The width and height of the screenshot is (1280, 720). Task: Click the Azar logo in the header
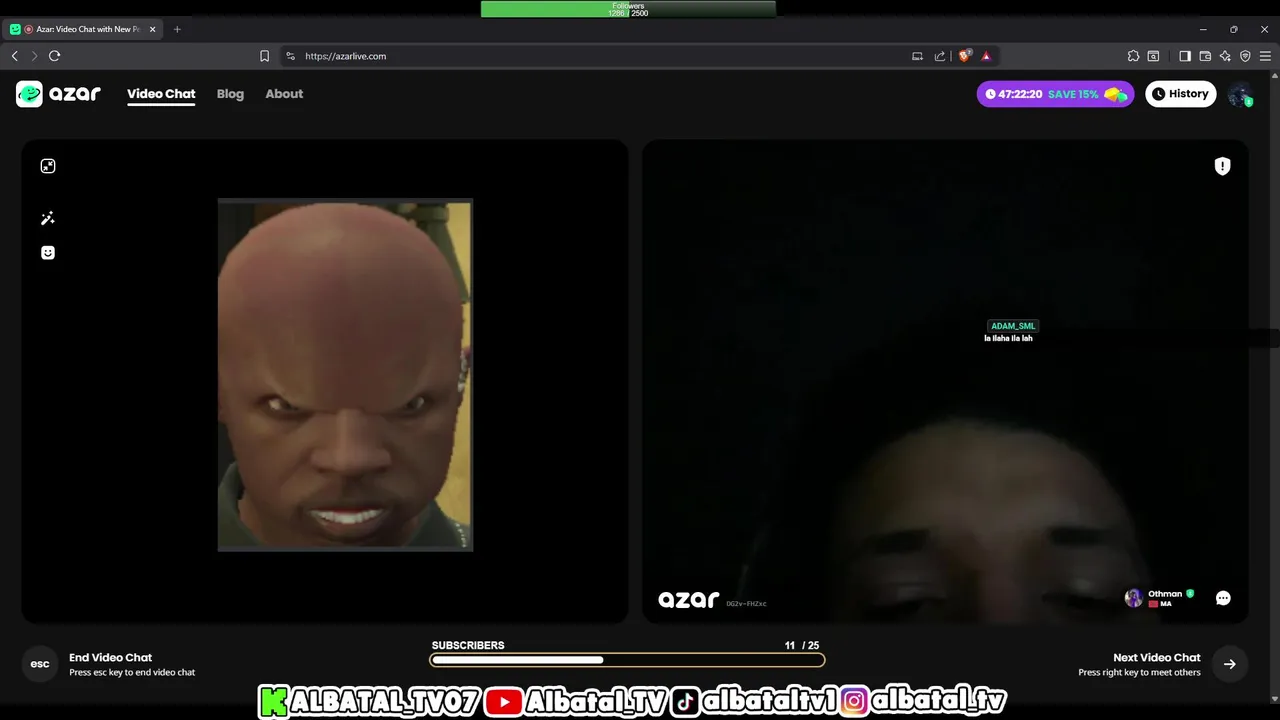59,94
